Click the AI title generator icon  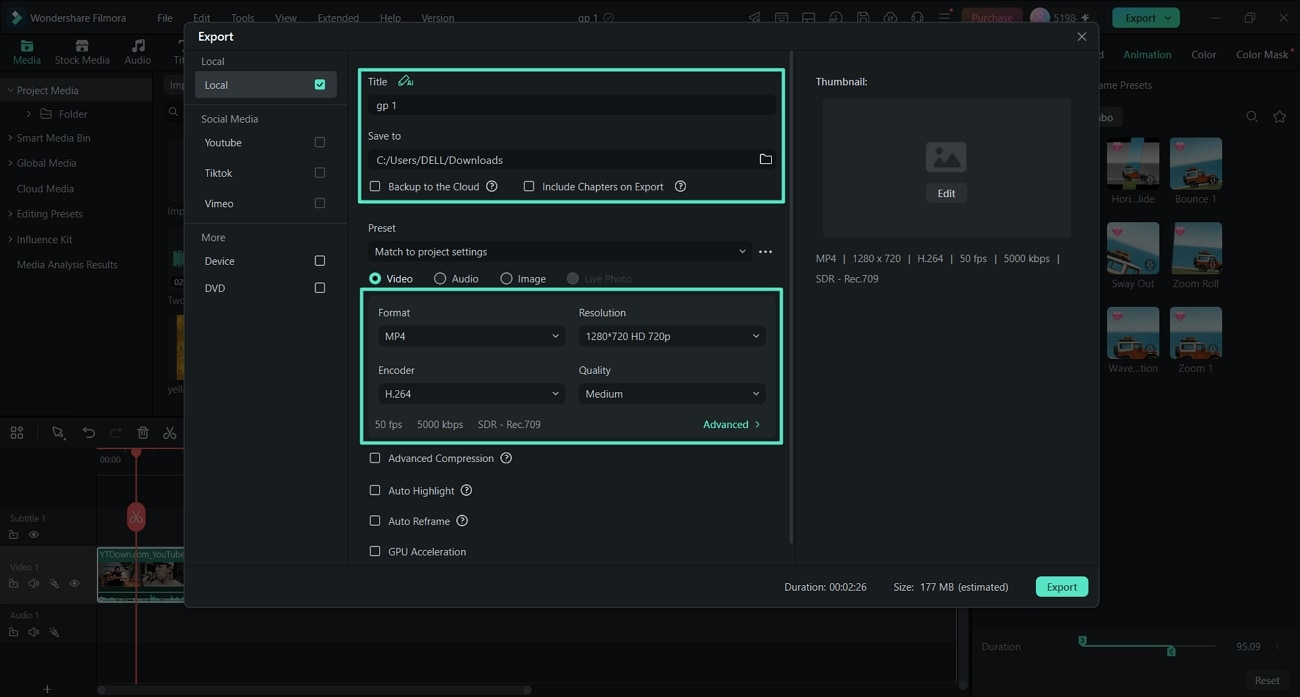(405, 81)
